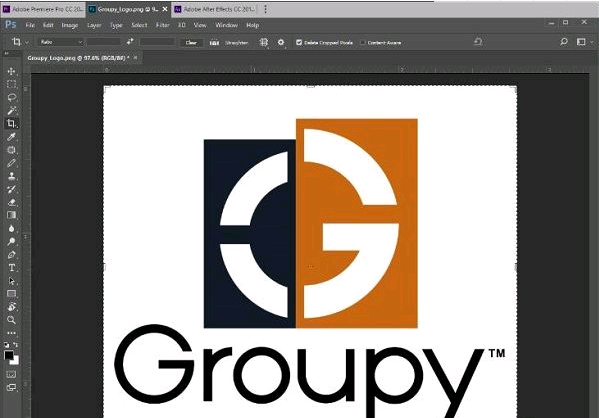The height and width of the screenshot is (418, 599).
Task: Select the Type tool
Action: (11, 268)
